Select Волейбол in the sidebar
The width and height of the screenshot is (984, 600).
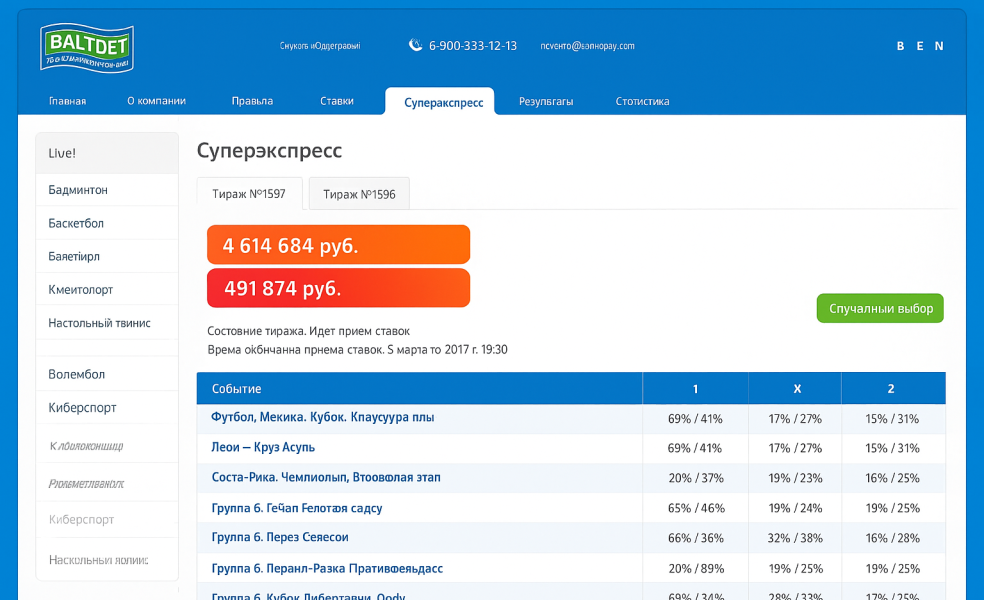pos(107,374)
